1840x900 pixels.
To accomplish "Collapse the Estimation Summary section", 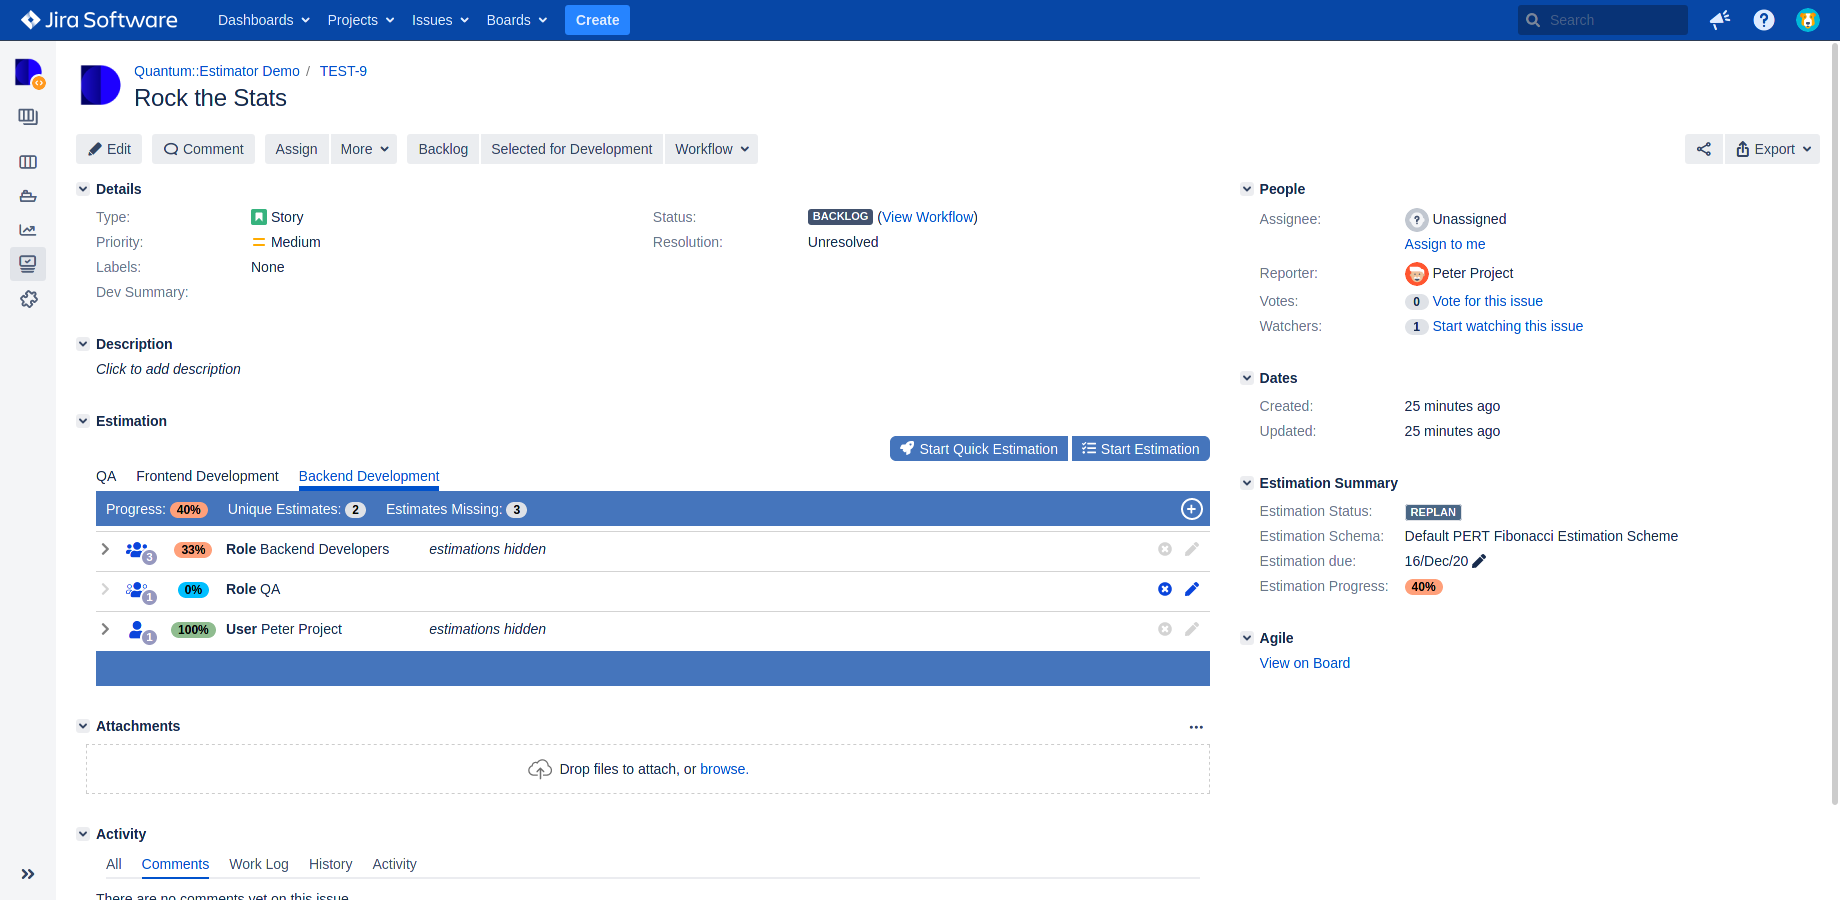I will click(1247, 483).
